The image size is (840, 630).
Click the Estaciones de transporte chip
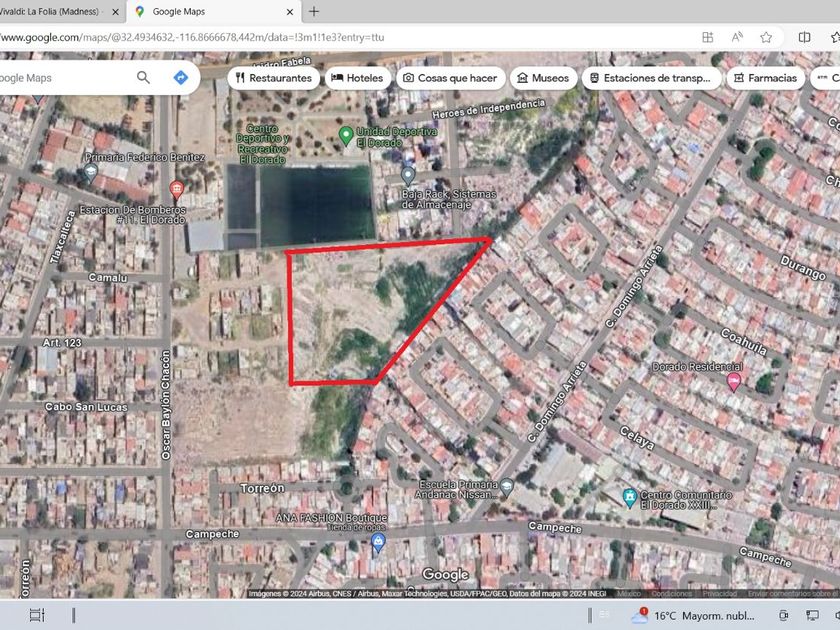[651, 78]
